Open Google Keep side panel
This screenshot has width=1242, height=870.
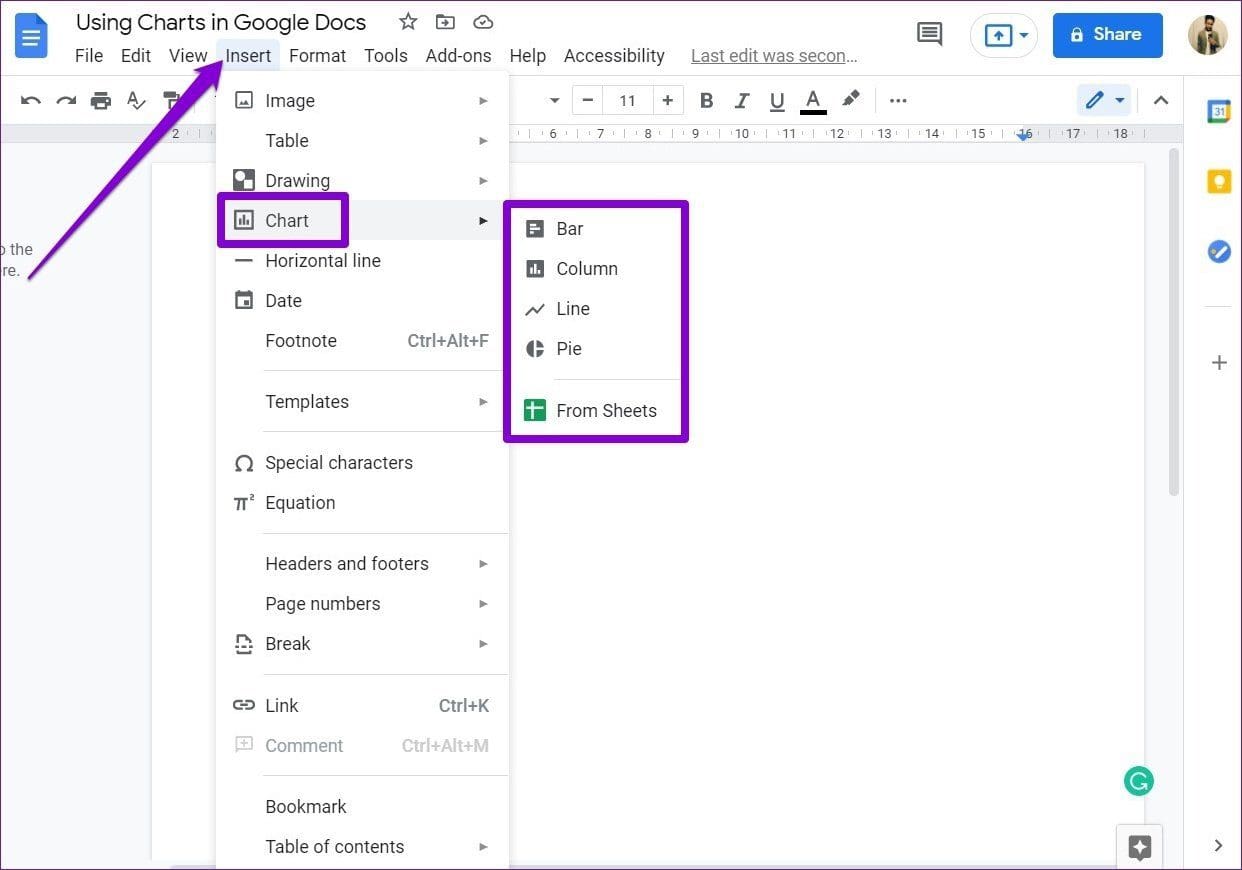pos(1218,181)
